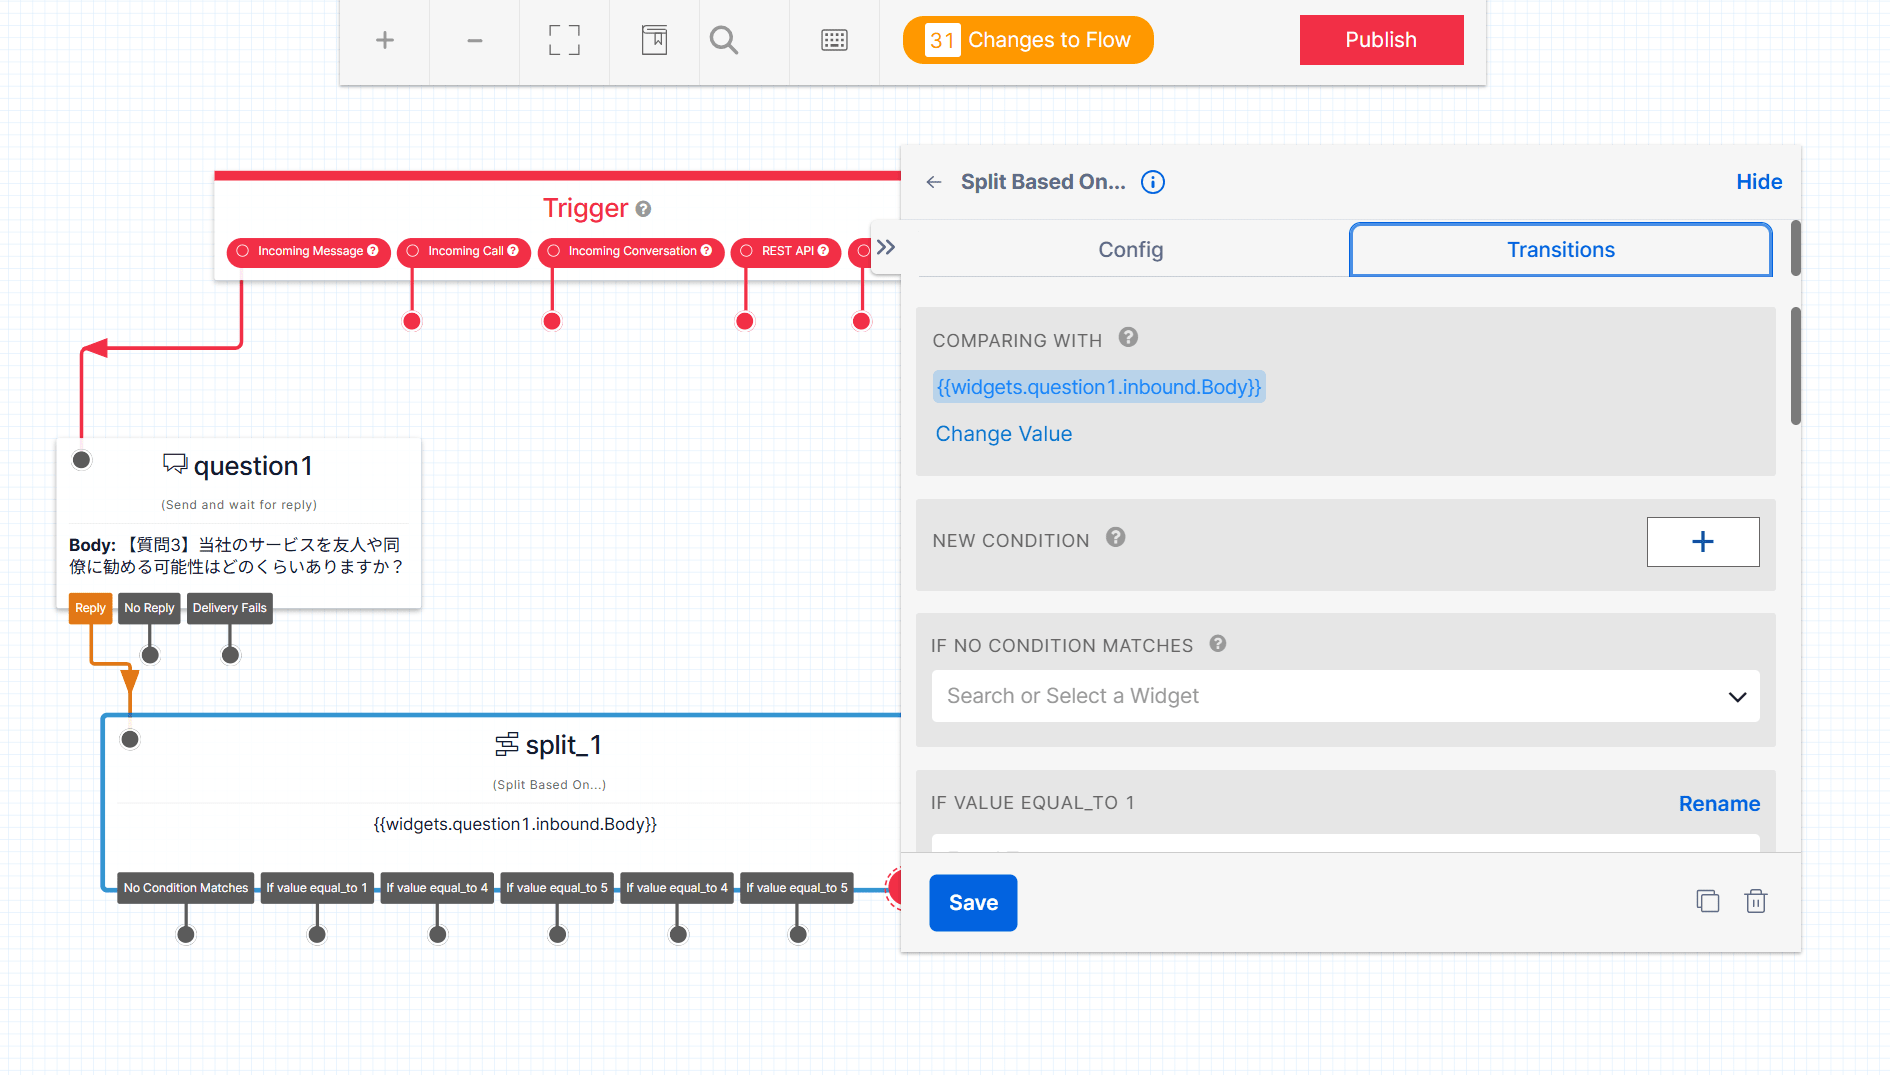Click help icon on Incoming Conversation trigger
This screenshot has height=1075, width=1890.
[x=706, y=251]
